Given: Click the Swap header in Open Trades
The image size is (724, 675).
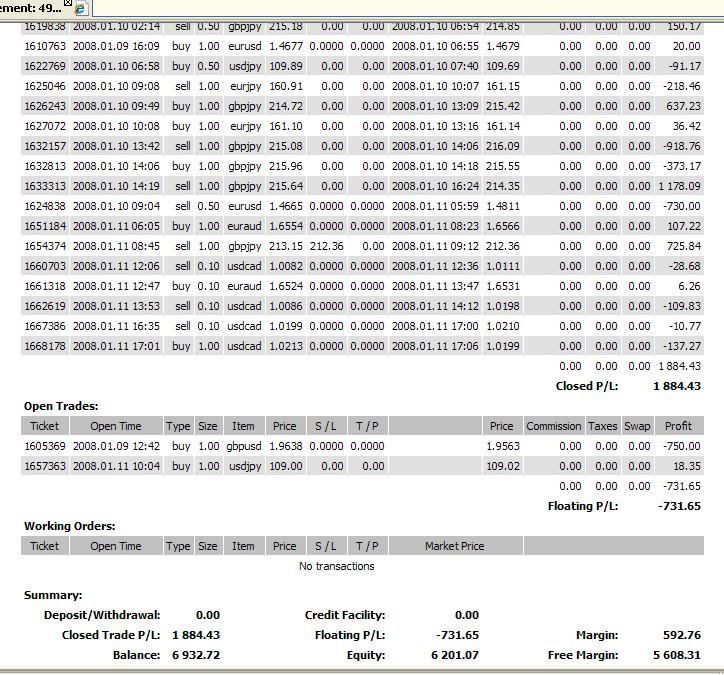Looking at the screenshot, I should [637, 426].
